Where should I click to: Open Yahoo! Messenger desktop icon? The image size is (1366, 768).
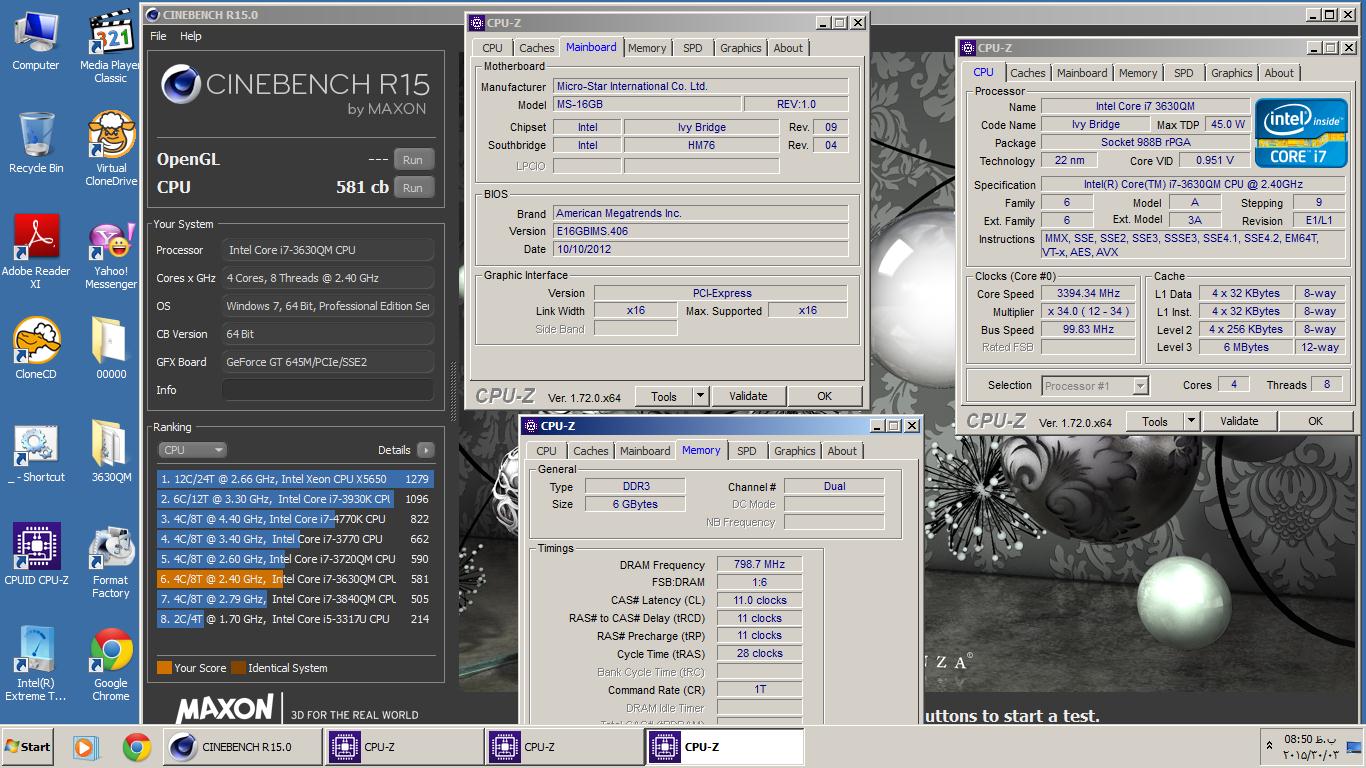(111, 252)
